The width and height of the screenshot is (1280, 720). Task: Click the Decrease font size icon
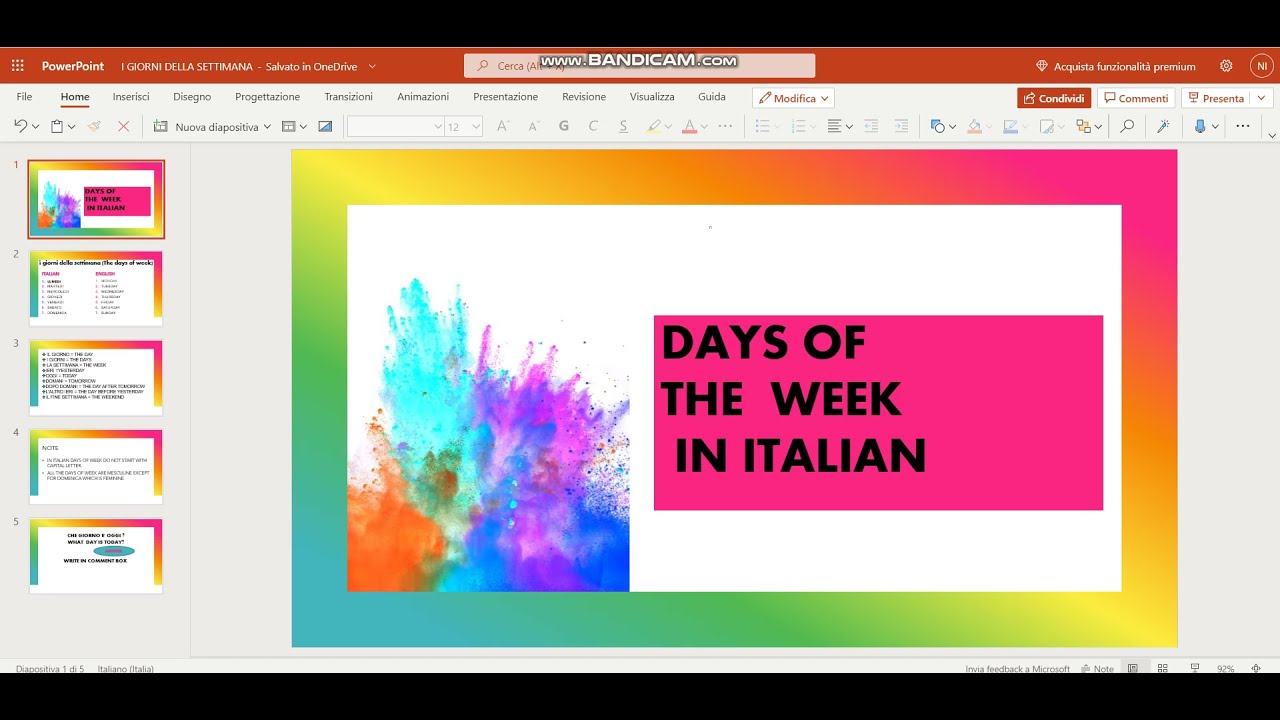click(x=533, y=126)
